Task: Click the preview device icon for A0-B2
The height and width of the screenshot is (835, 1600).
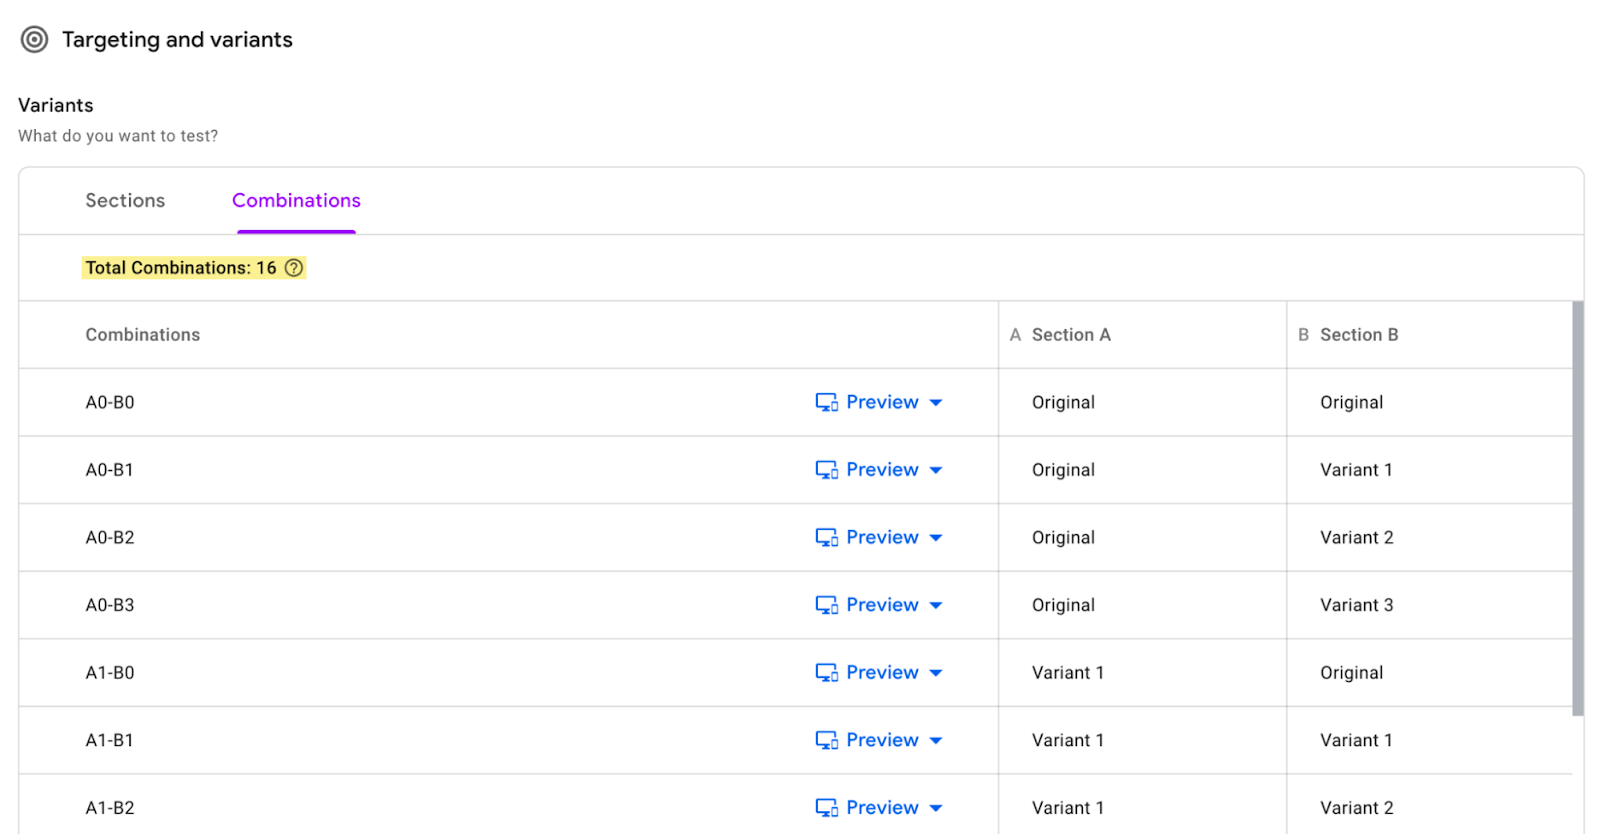Action: pos(826,538)
